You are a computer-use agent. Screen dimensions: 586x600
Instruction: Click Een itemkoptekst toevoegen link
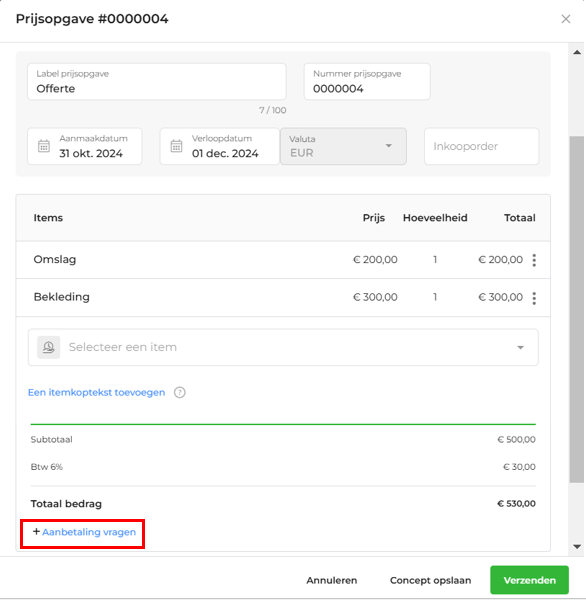point(96,393)
